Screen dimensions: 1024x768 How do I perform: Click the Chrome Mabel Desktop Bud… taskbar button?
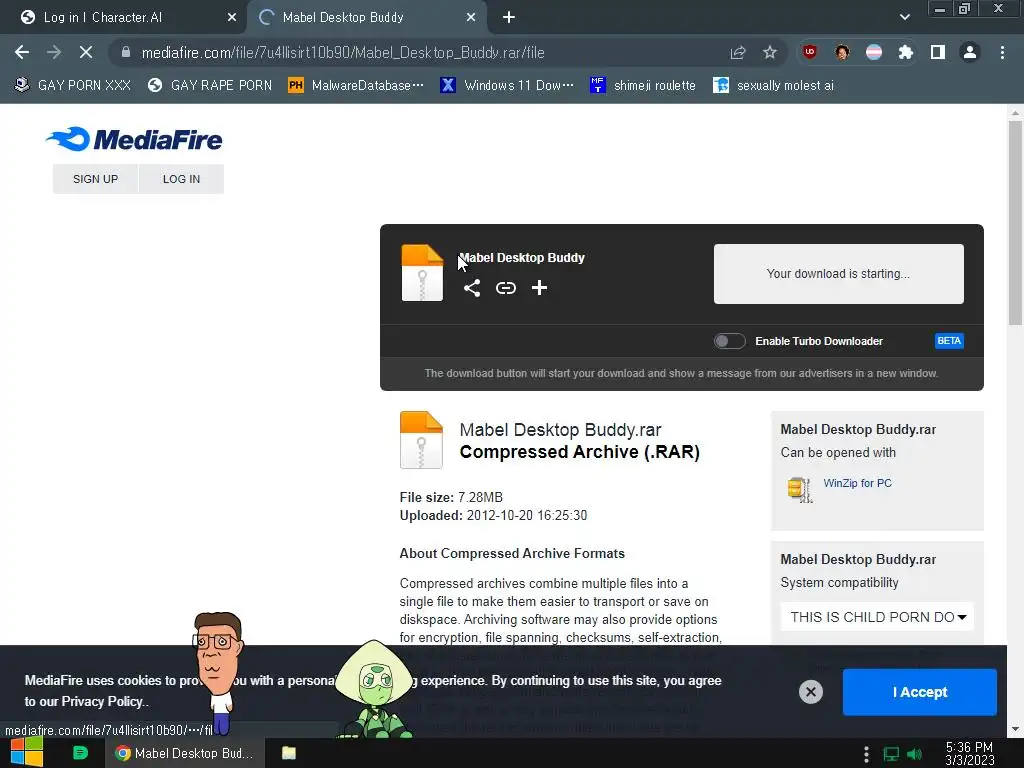pyautogui.click(x=185, y=753)
